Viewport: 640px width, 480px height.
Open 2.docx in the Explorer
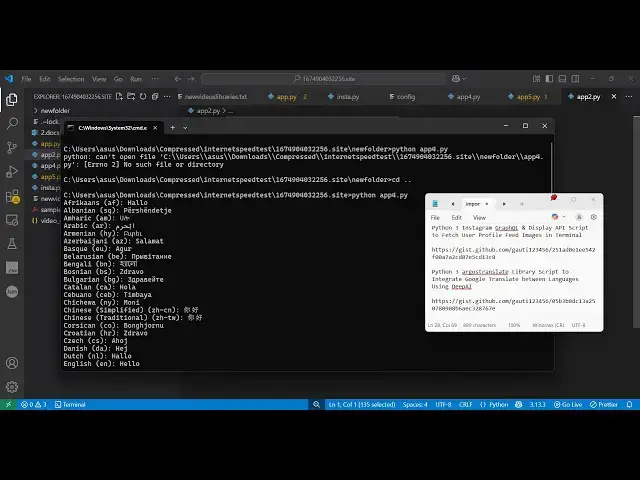click(x=46, y=133)
